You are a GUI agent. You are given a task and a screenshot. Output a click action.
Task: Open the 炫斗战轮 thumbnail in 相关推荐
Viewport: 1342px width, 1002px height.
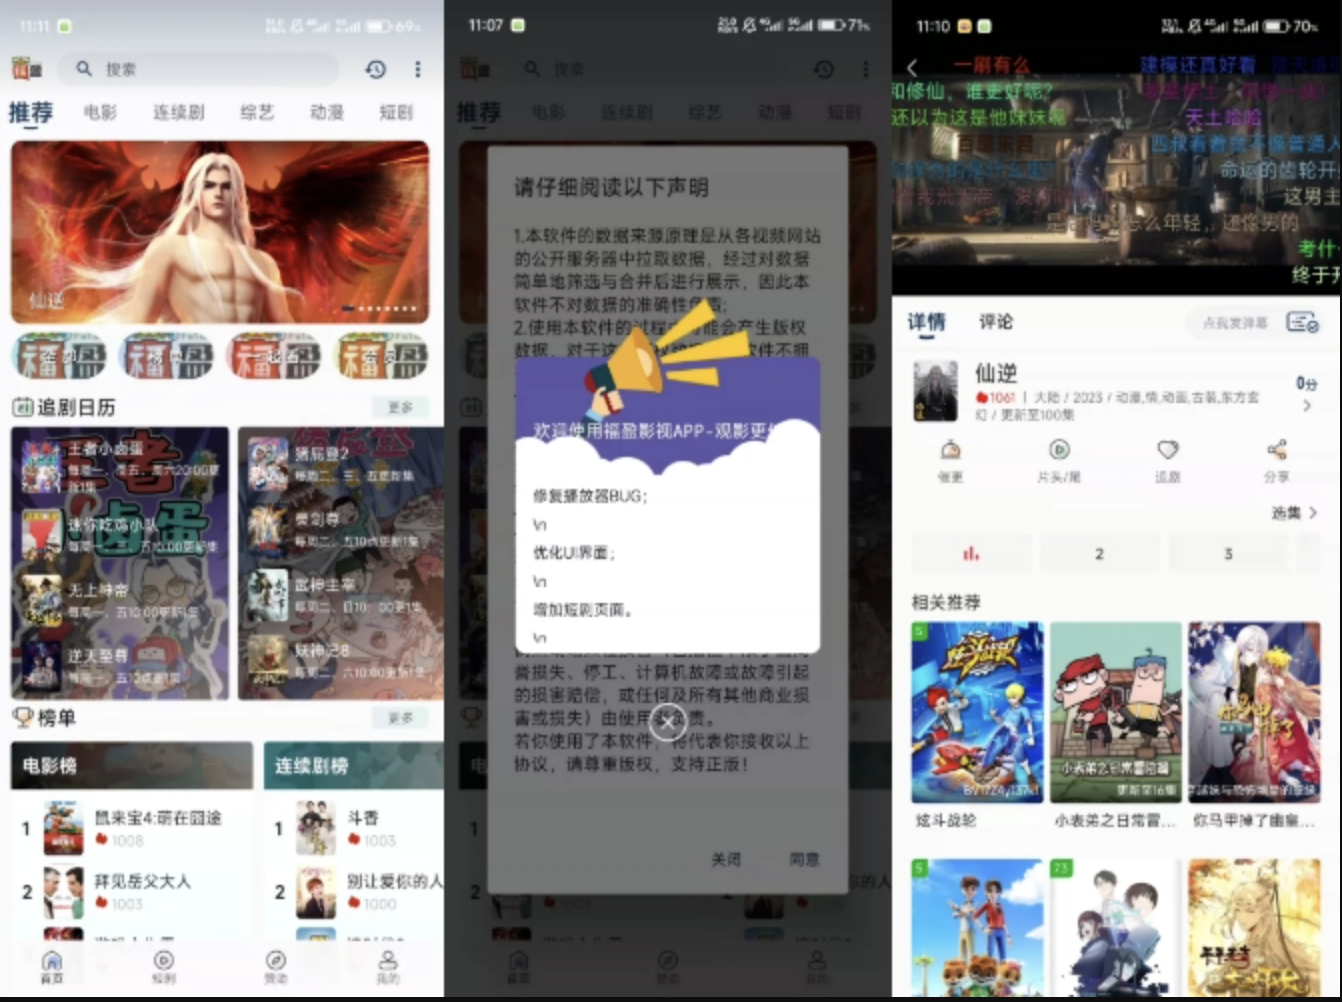pyautogui.click(x=977, y=710)
